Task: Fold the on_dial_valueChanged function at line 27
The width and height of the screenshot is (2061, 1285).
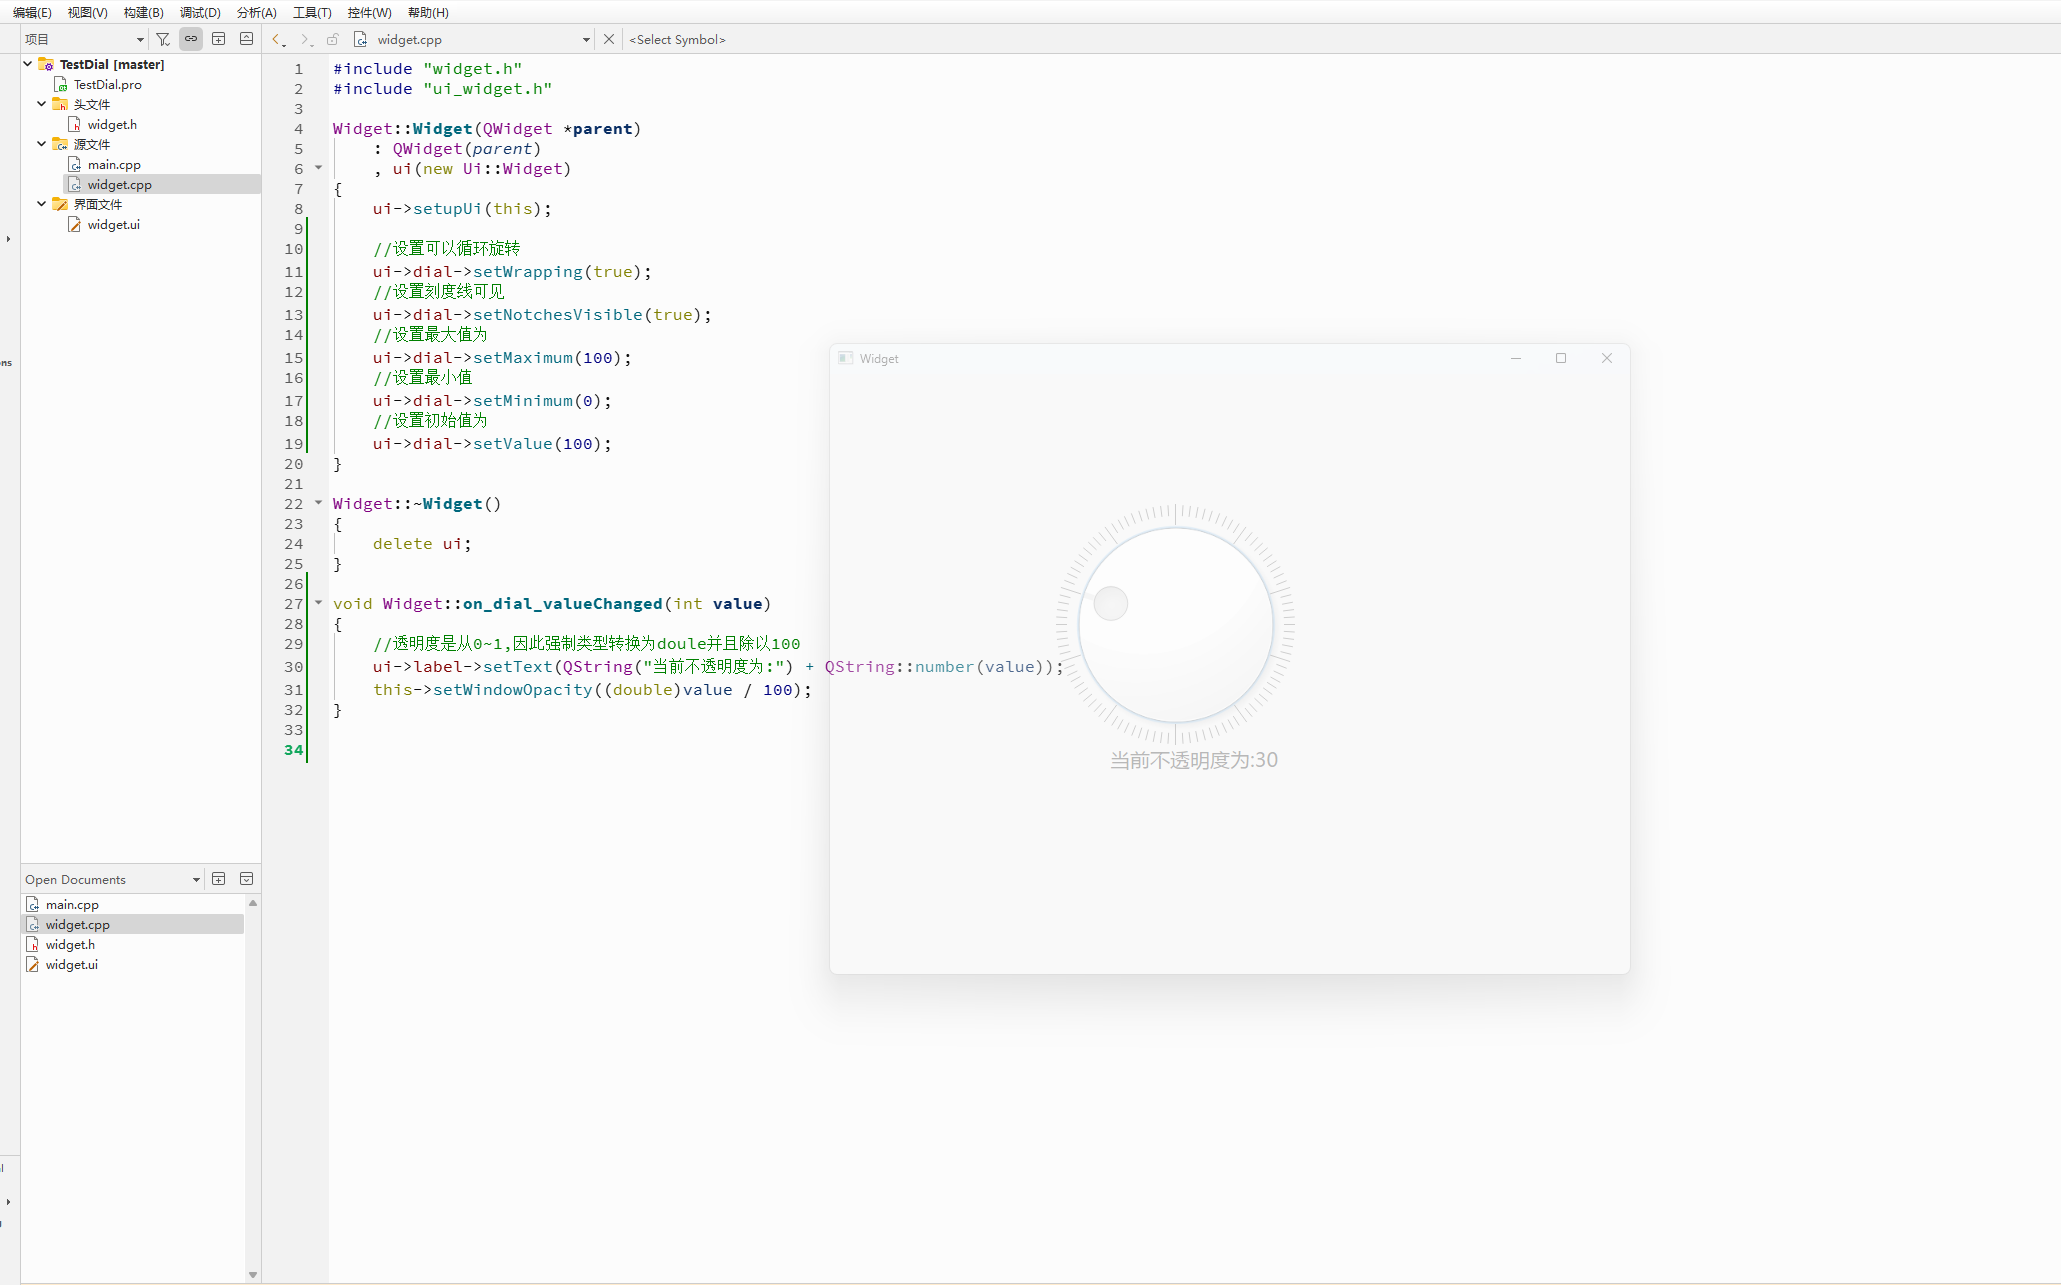Action: 319,603
